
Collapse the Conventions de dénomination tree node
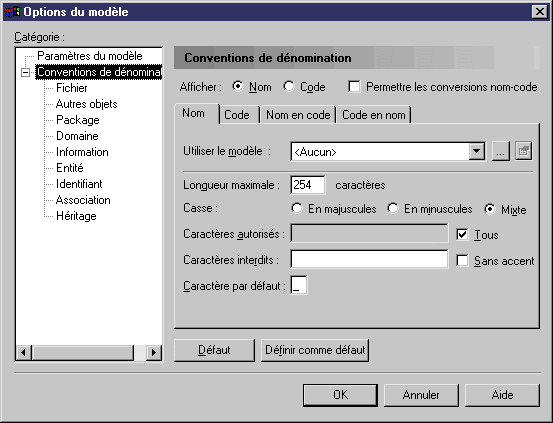(x=25, y=72)
